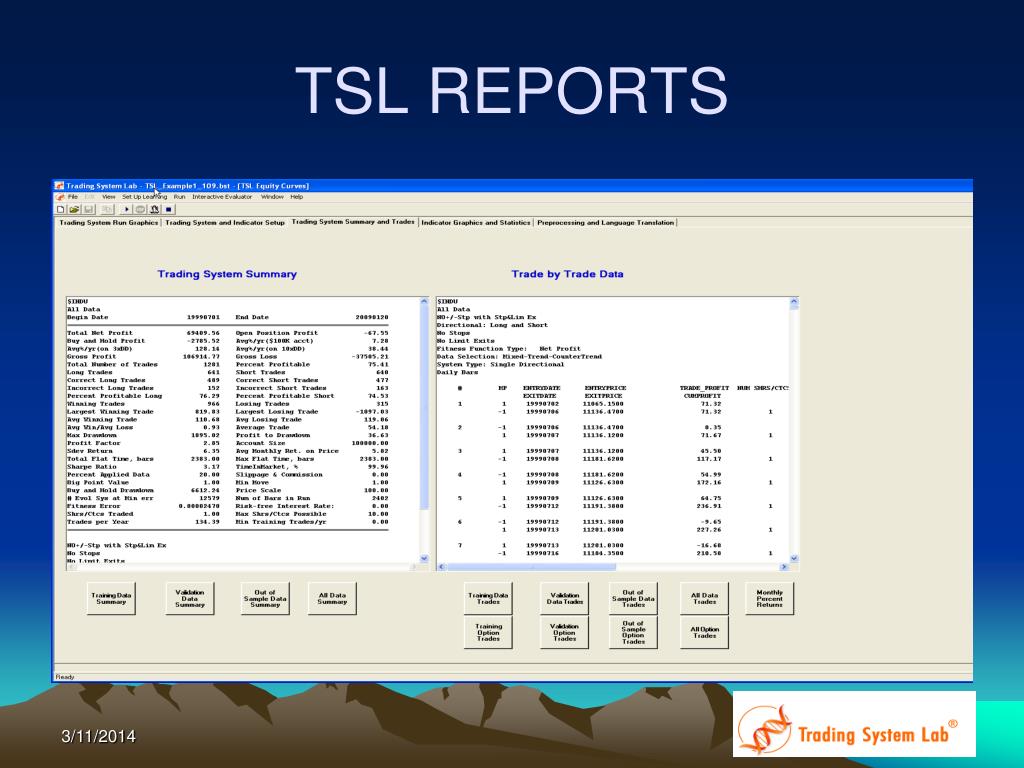
Task: Click the trade data horizontal scrollbar thumb
Action: tap(532, 567)
